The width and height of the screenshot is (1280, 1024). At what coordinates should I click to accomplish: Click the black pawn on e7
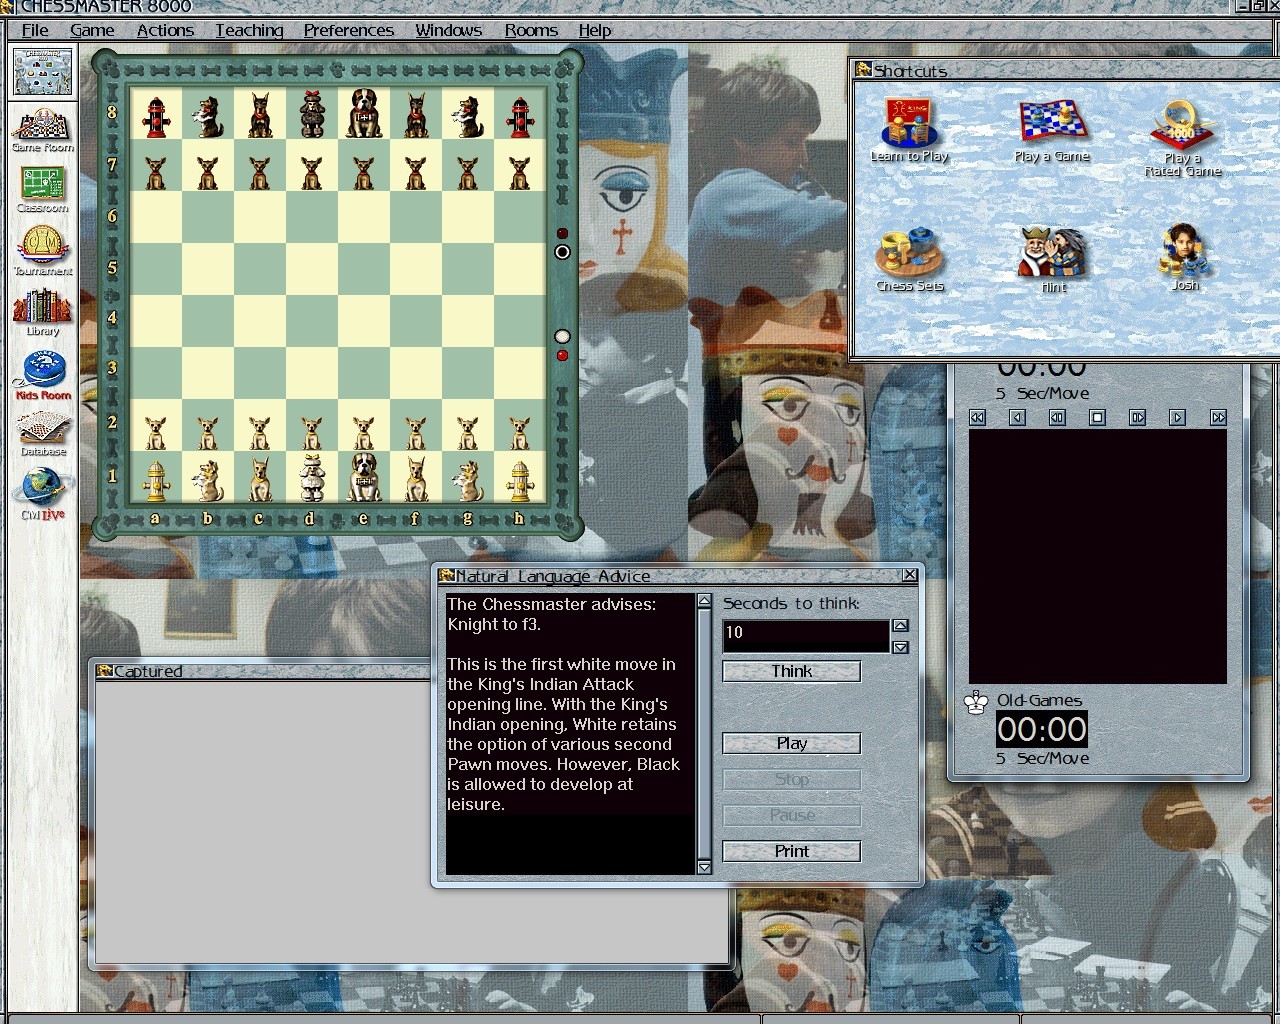[x=363, y=171]
